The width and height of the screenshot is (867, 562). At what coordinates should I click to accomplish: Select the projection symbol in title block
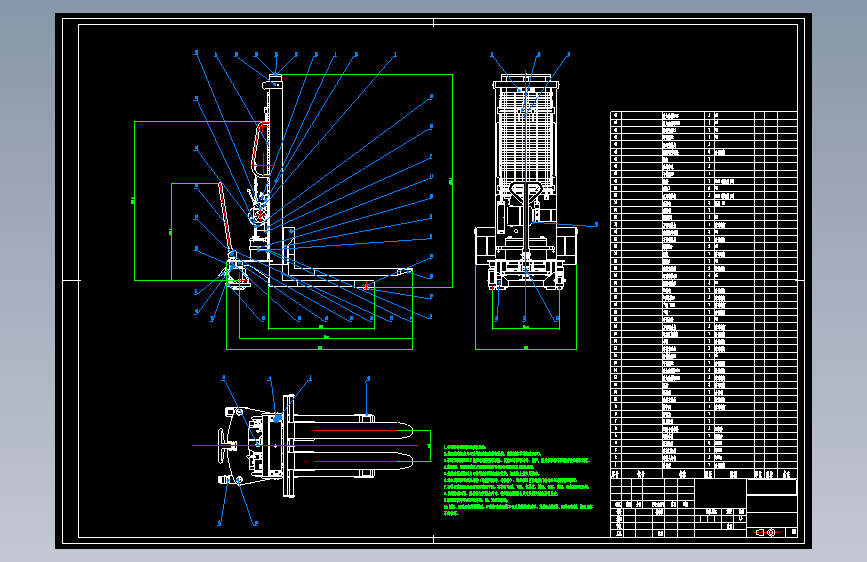(766, 532)
